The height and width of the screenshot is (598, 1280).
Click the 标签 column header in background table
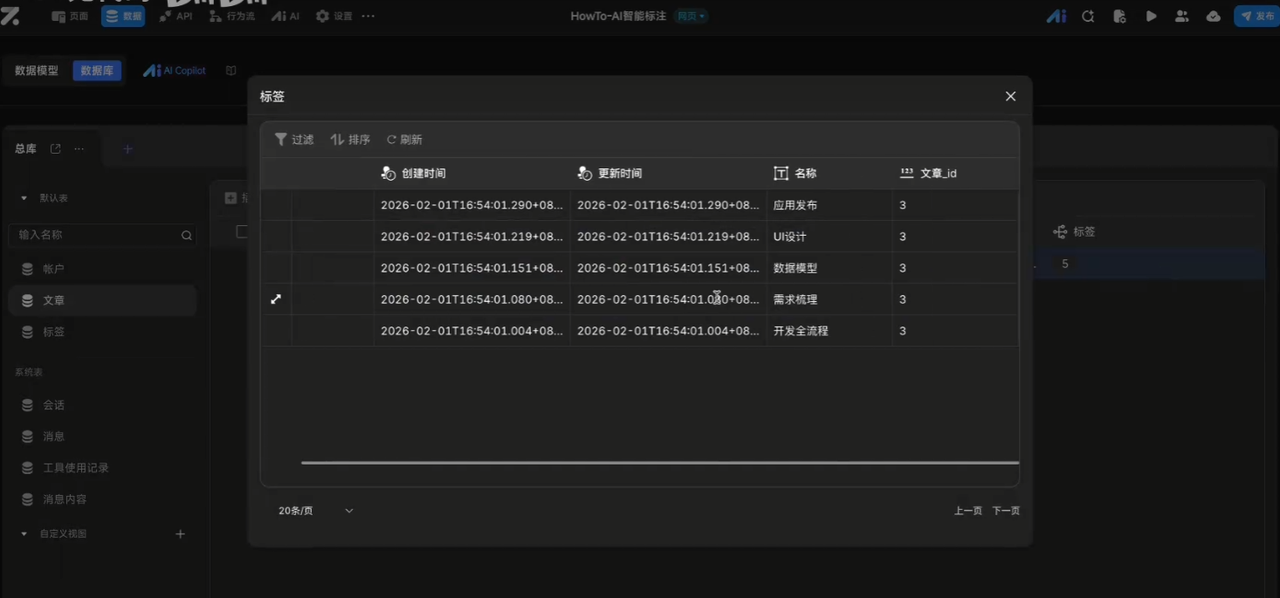coord(1076,231)
